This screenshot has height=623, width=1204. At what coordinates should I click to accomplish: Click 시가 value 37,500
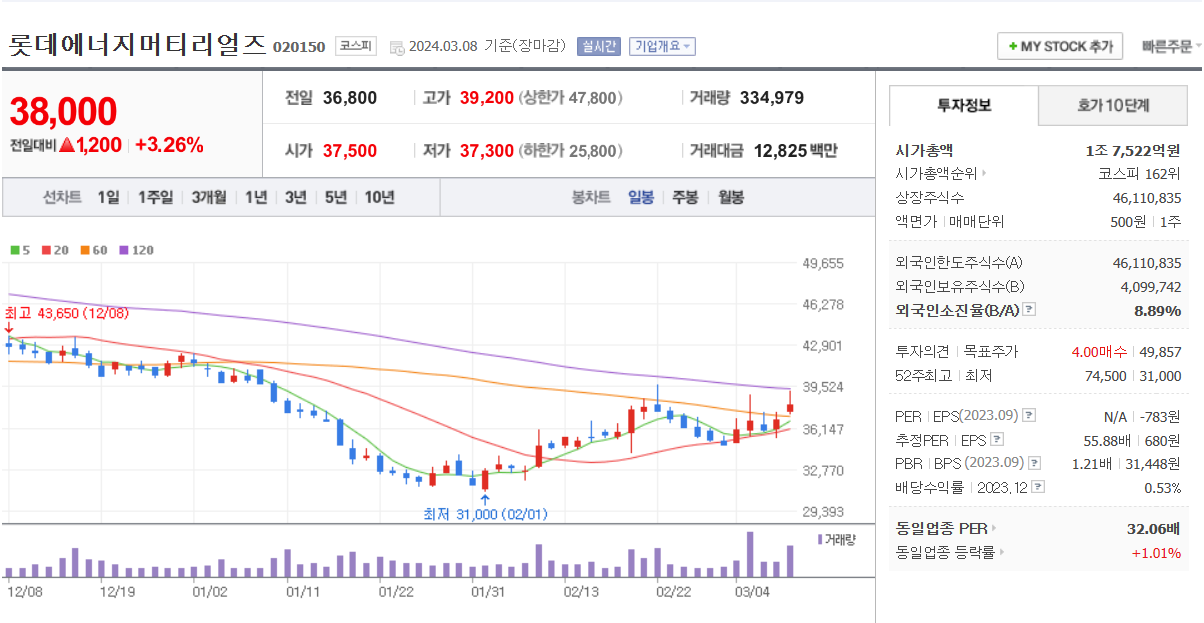coord(350,151)
